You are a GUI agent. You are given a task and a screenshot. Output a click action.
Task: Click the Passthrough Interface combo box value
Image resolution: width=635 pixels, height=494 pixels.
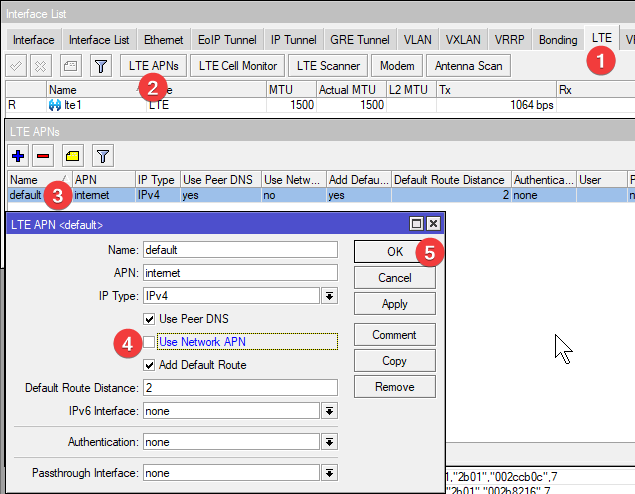[x=231, y=473]
